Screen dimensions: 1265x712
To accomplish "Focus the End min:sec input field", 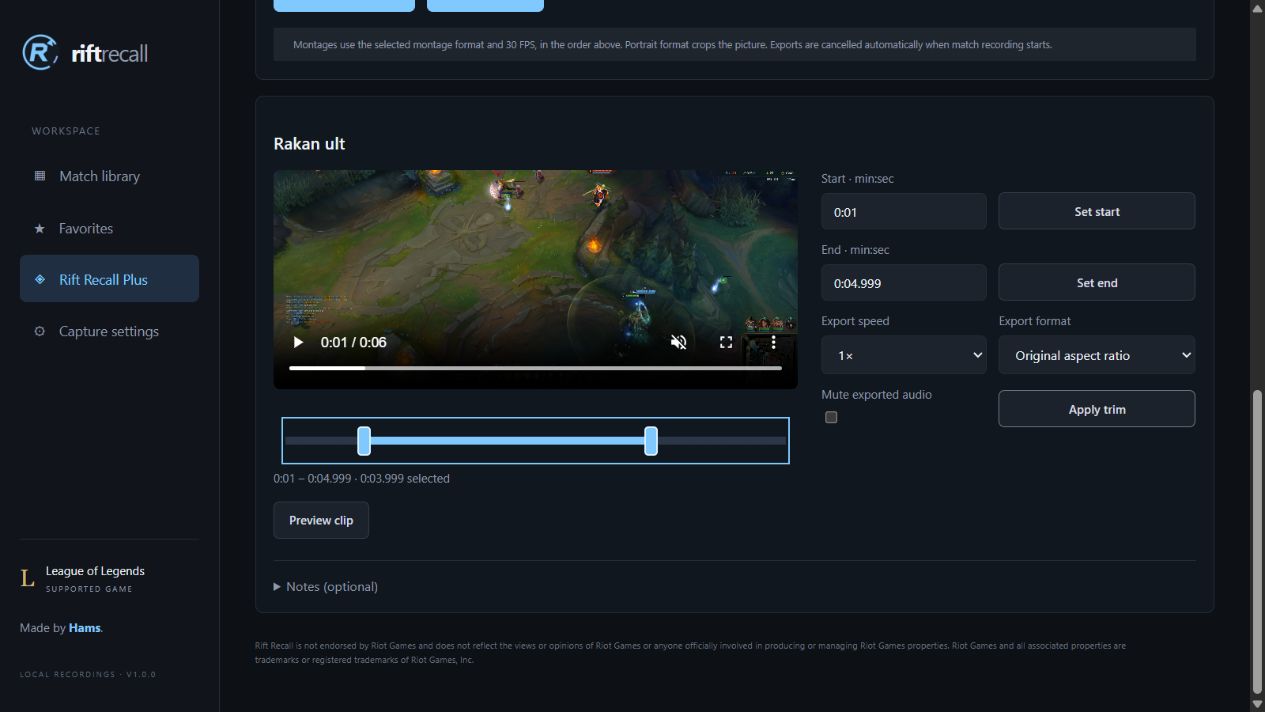I will click(904, 283).
